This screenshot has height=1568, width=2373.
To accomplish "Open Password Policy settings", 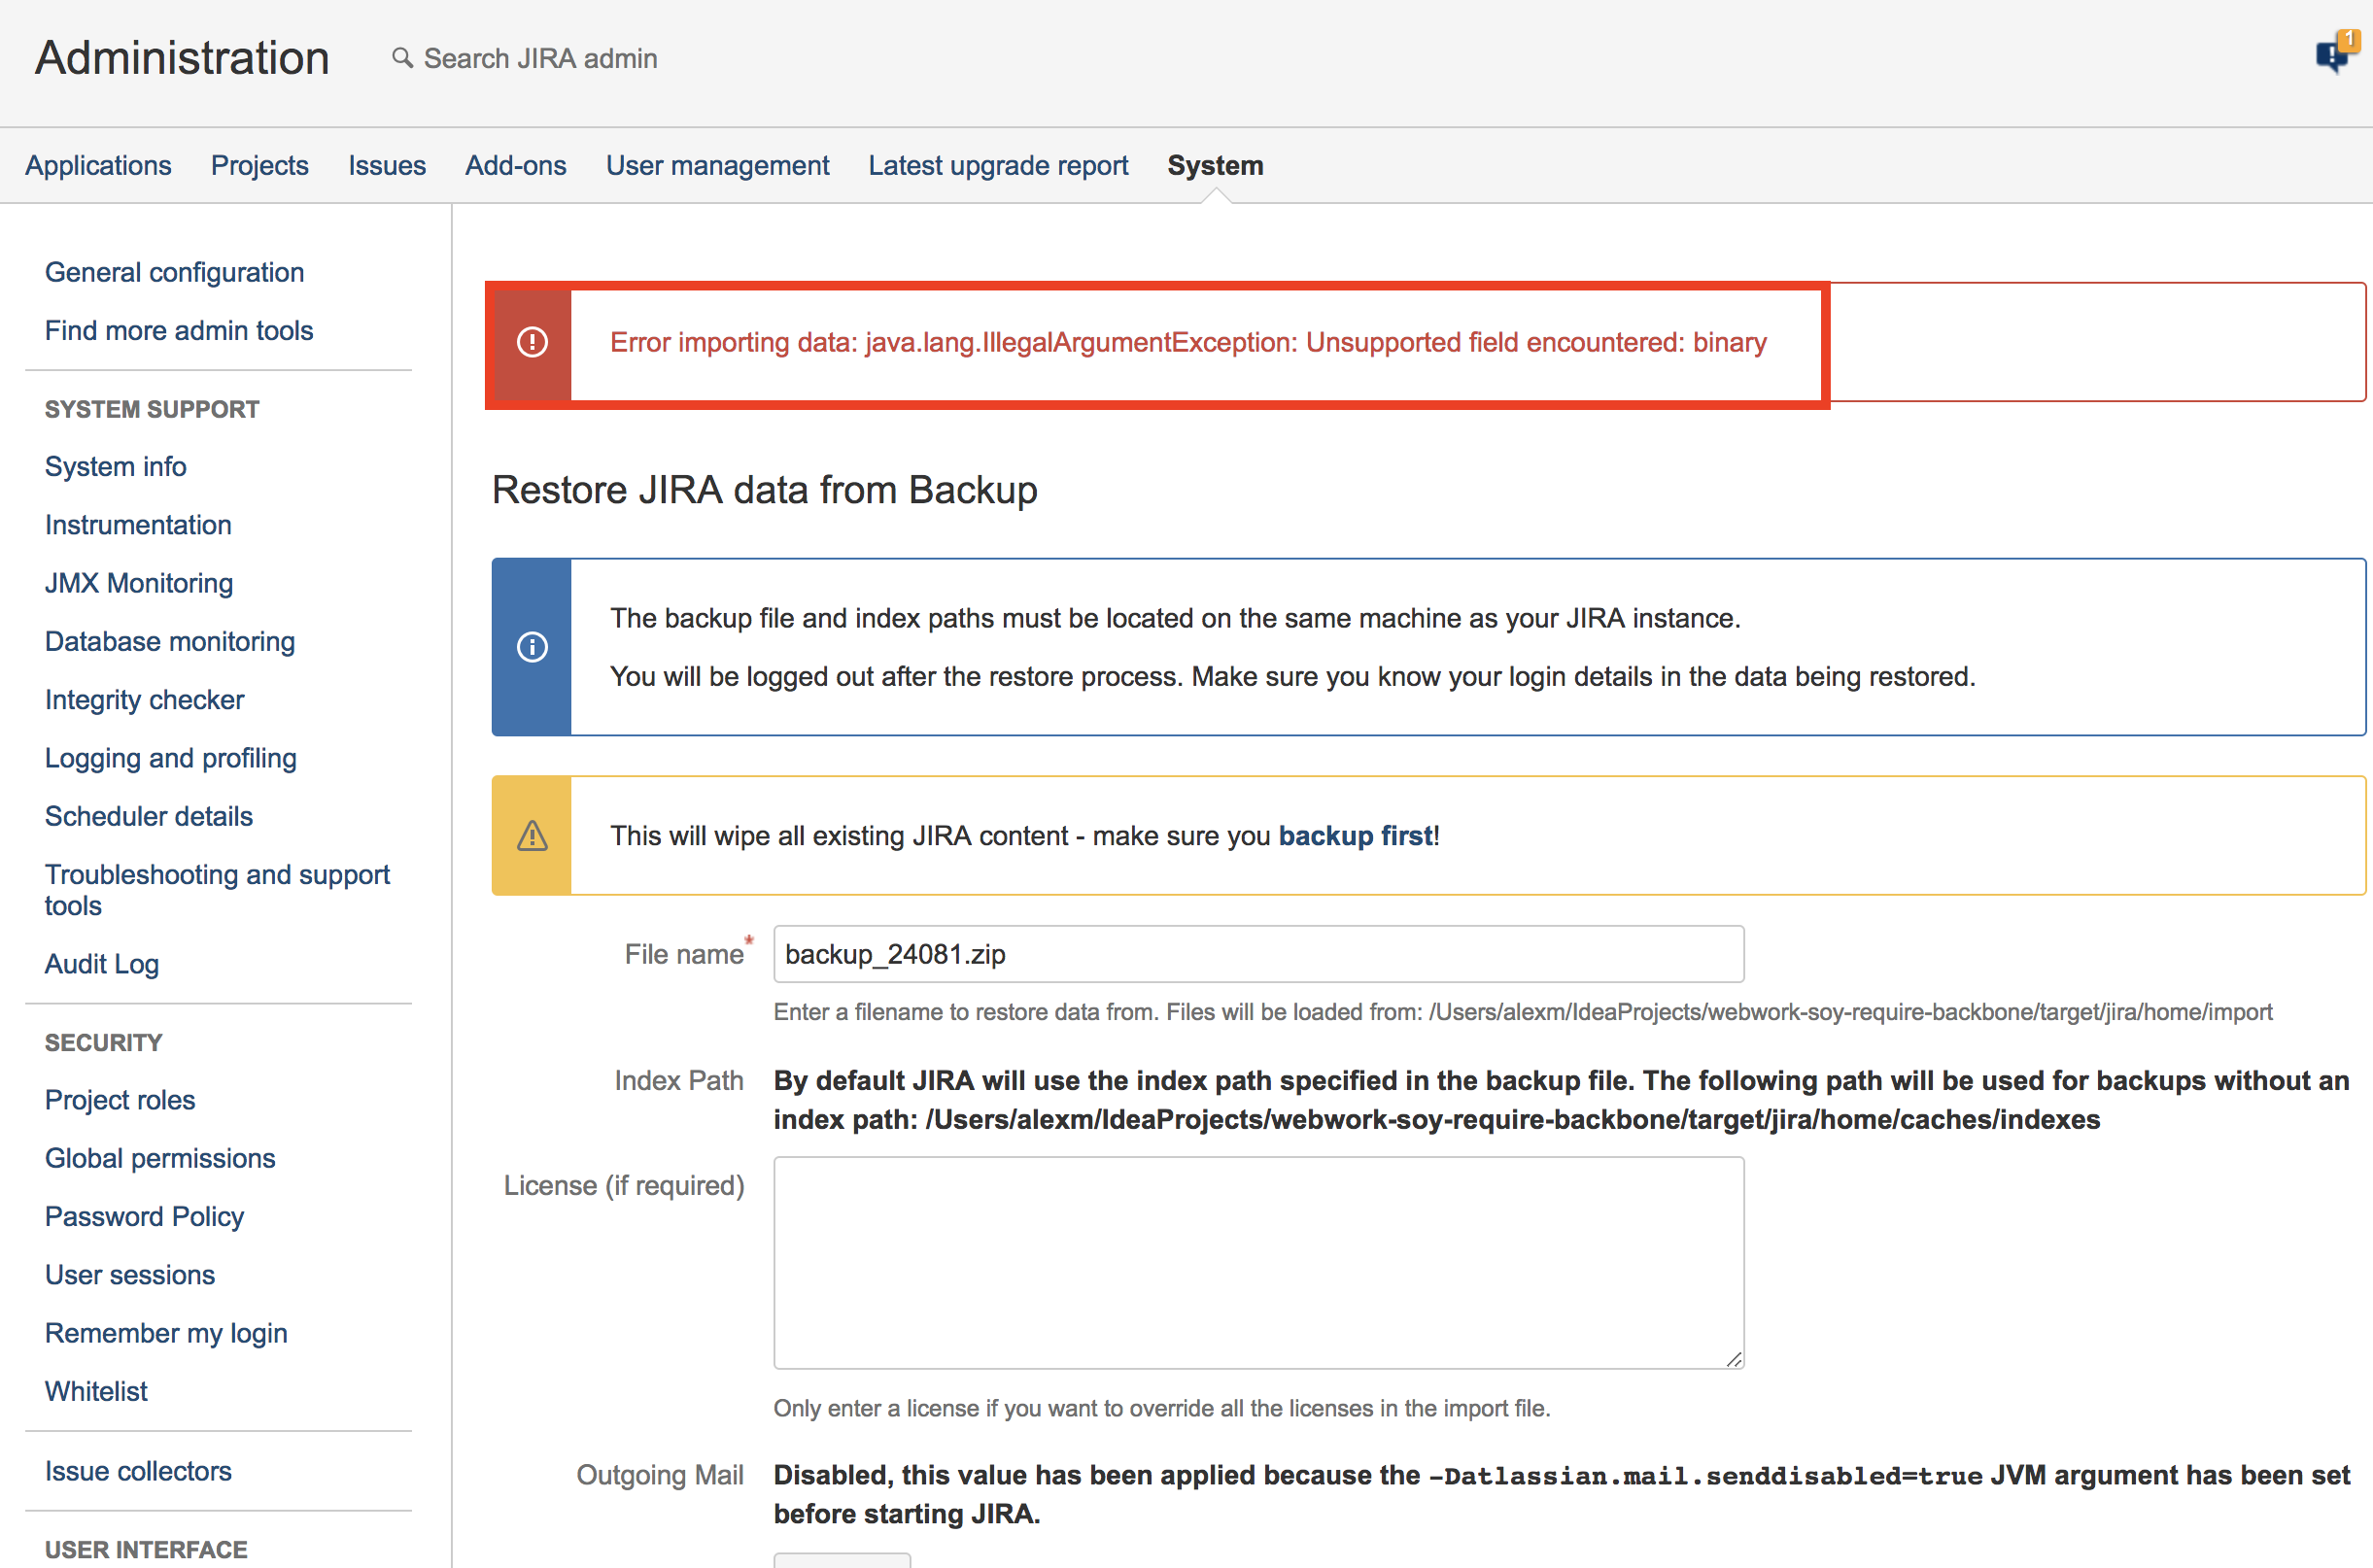I will 144,1216.
